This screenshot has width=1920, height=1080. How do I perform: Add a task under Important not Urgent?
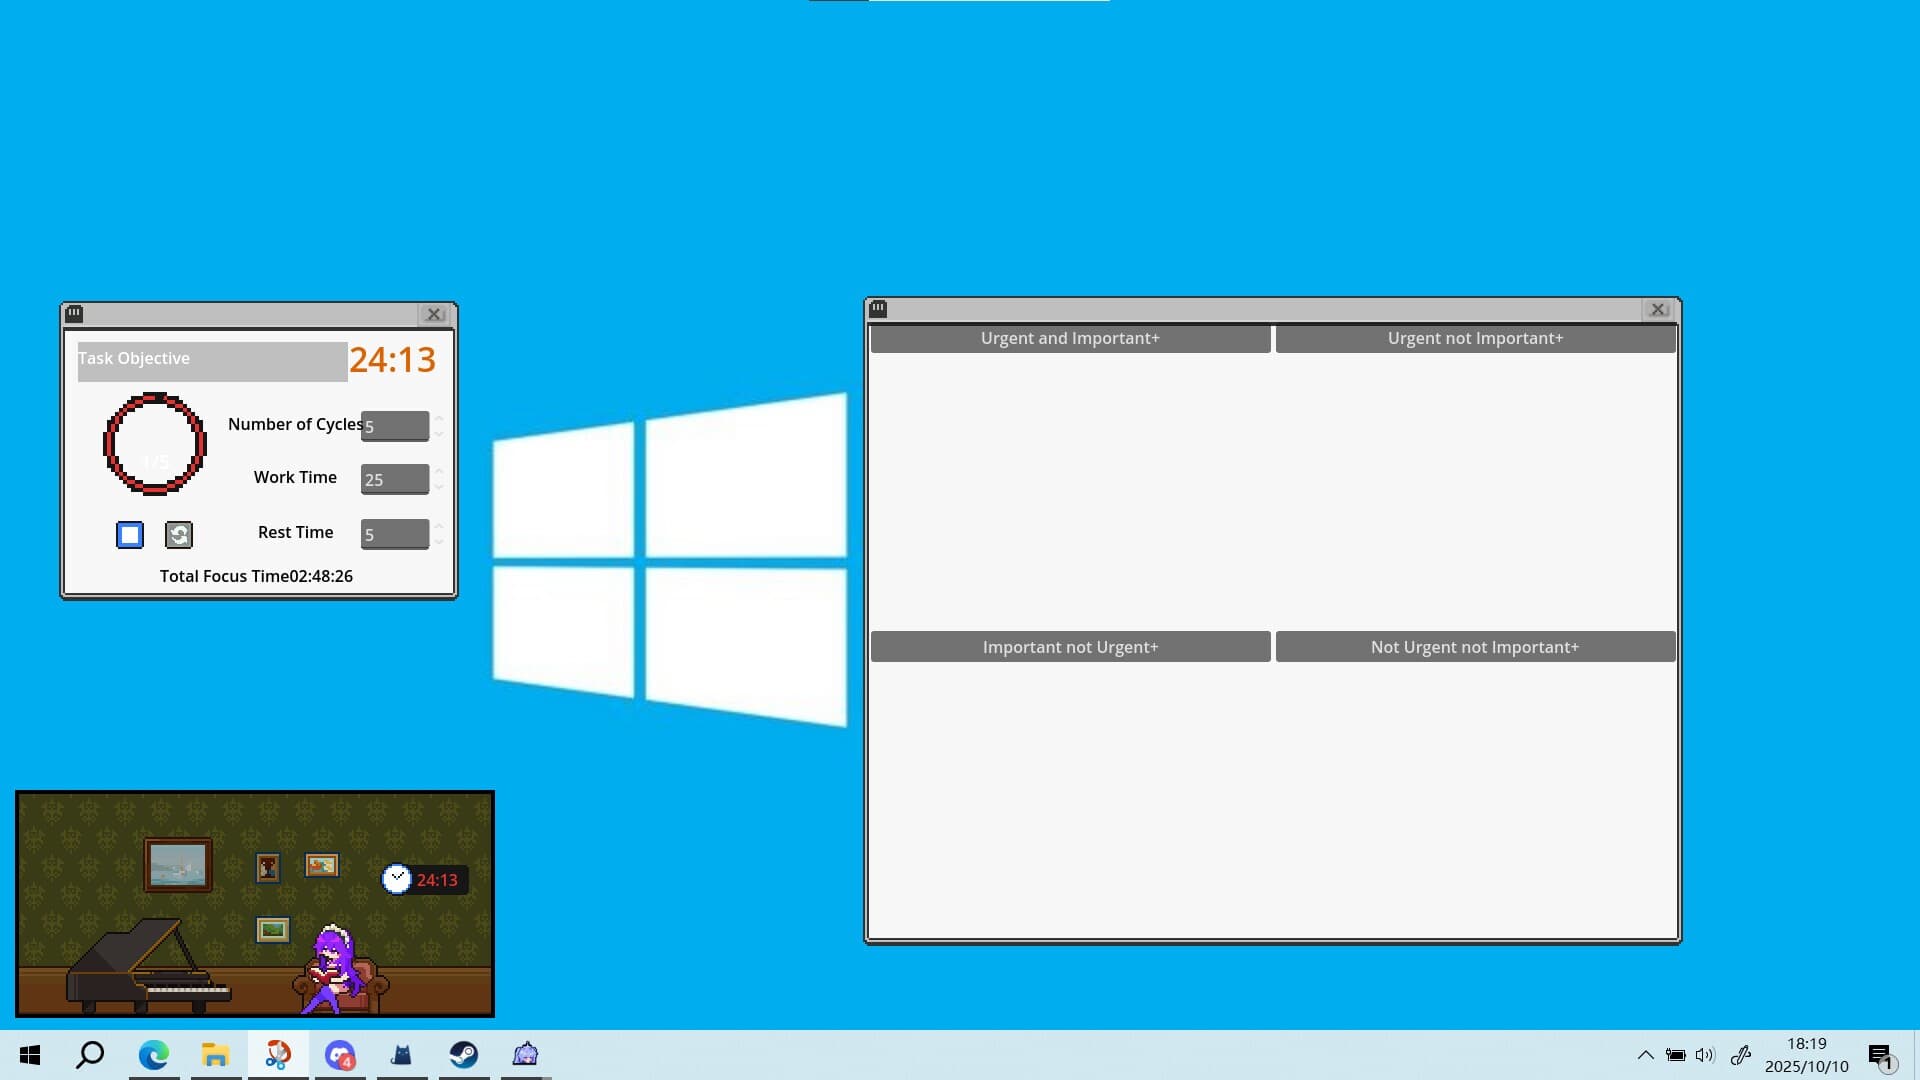[x=1070, y=647]
